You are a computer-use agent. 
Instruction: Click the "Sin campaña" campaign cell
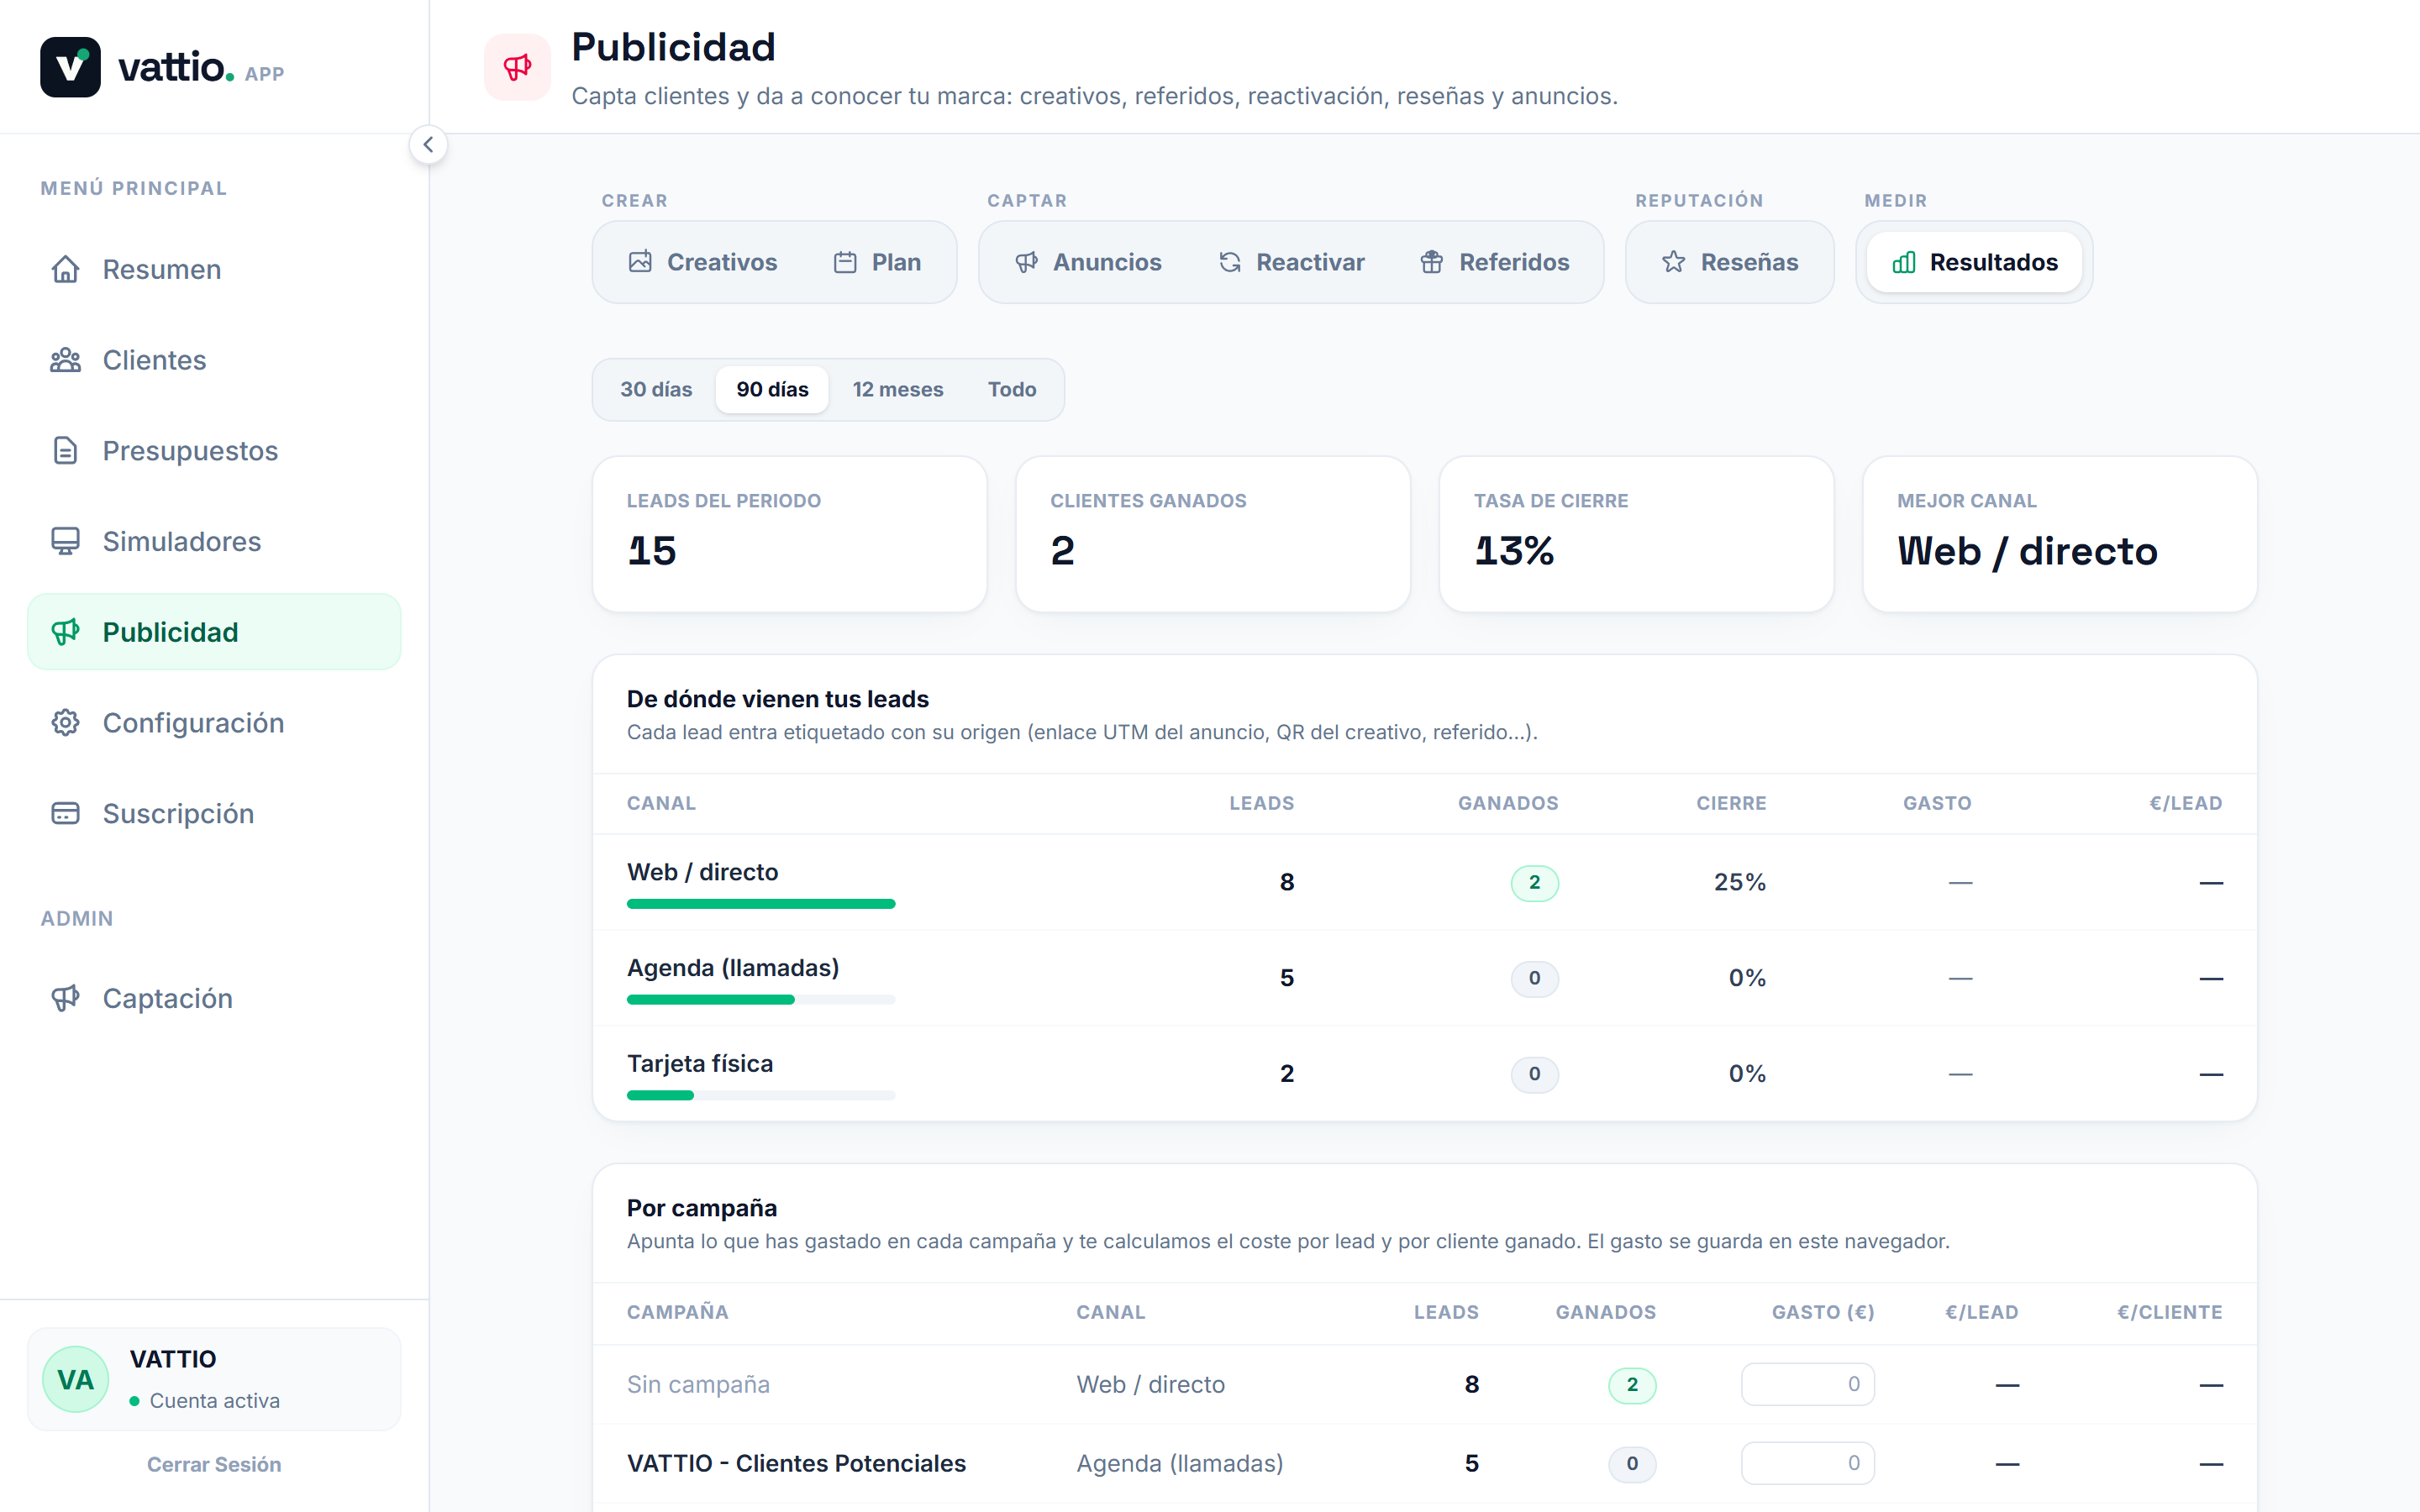coord(698,1384)
